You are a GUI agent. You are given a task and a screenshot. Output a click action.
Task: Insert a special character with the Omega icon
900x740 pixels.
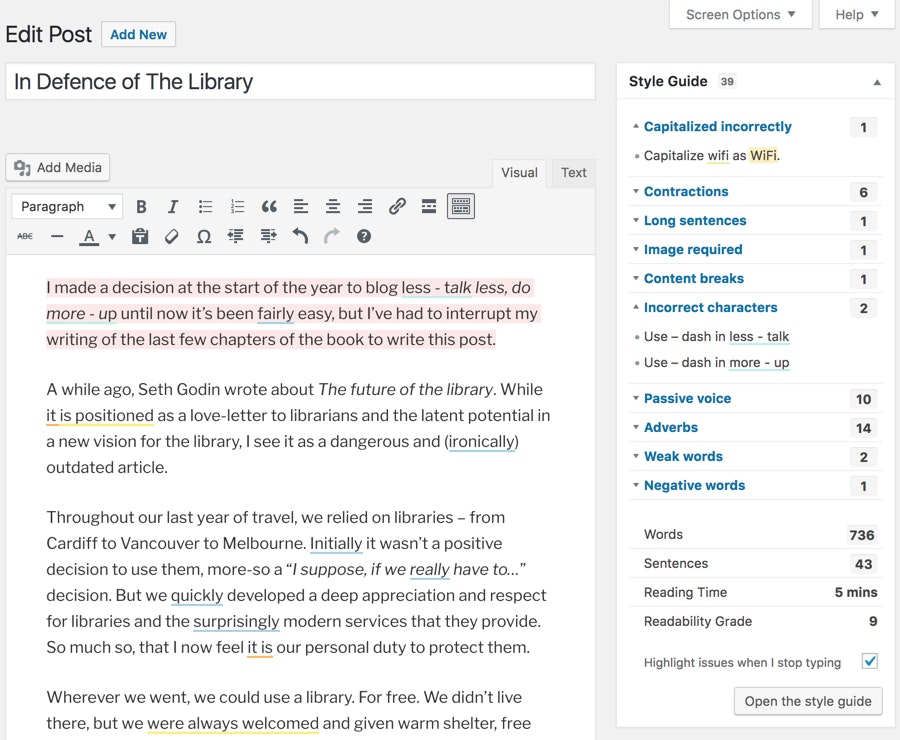(x=204, y=236)
